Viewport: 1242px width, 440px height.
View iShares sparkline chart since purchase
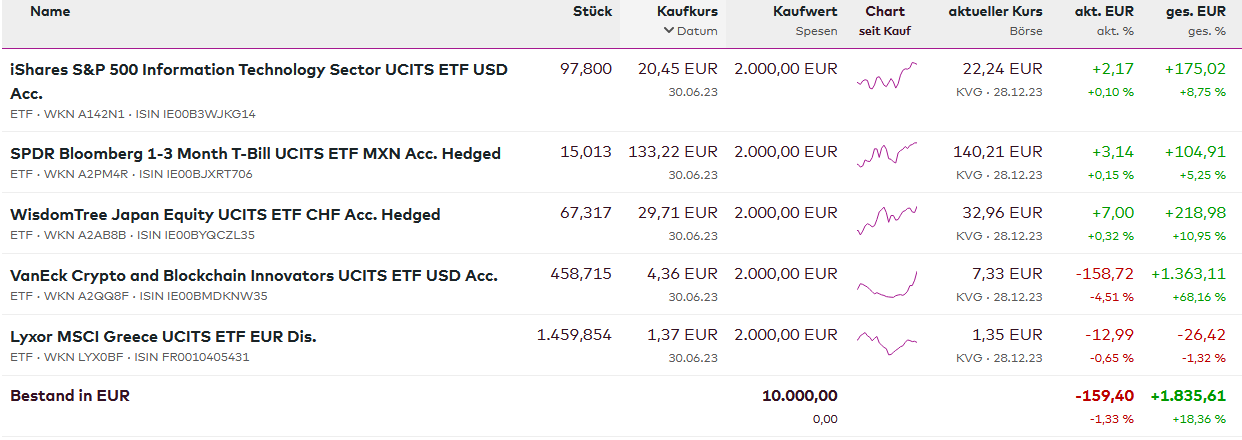(886, 77)
